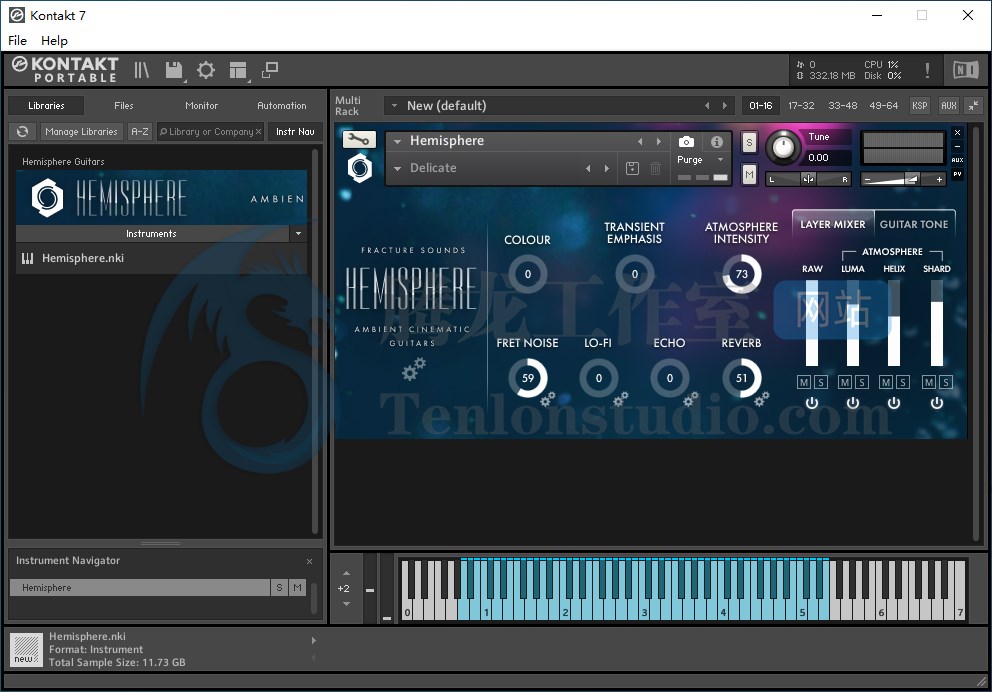Open the Hemisphere instrument name dropdown

[397, 142]
